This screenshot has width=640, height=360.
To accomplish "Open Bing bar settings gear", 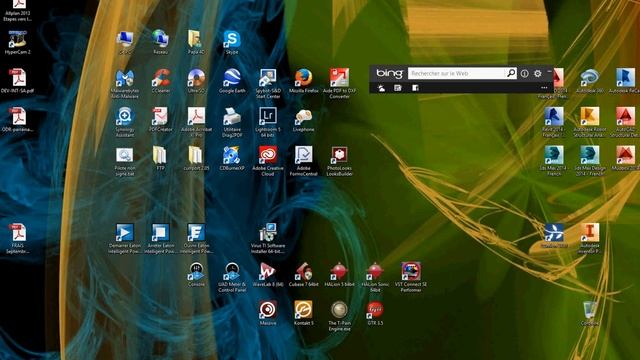I will (538, 74).
